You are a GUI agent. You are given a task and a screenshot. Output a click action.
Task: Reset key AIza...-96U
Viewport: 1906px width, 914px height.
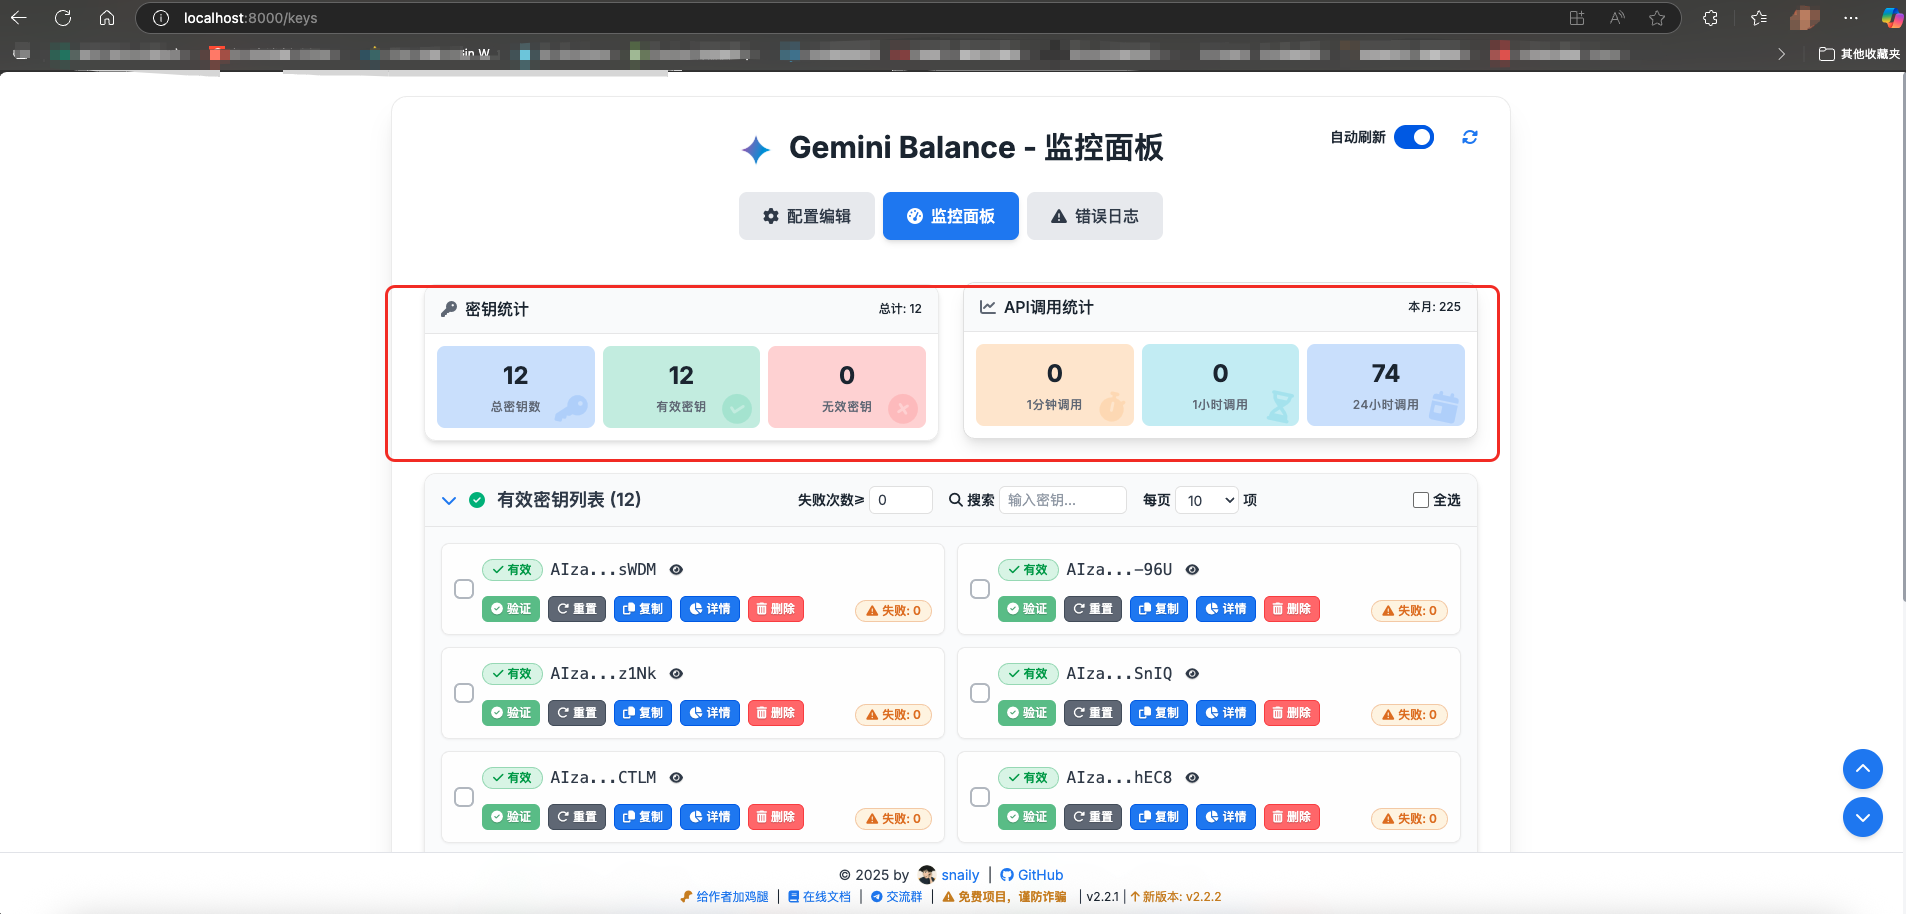point(1093,609)
